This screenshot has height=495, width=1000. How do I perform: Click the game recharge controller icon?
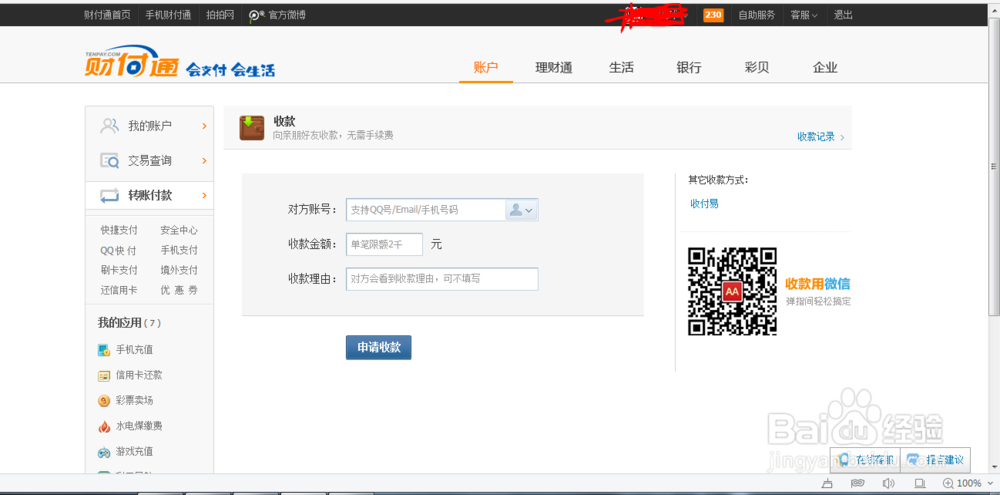(104, 452)
